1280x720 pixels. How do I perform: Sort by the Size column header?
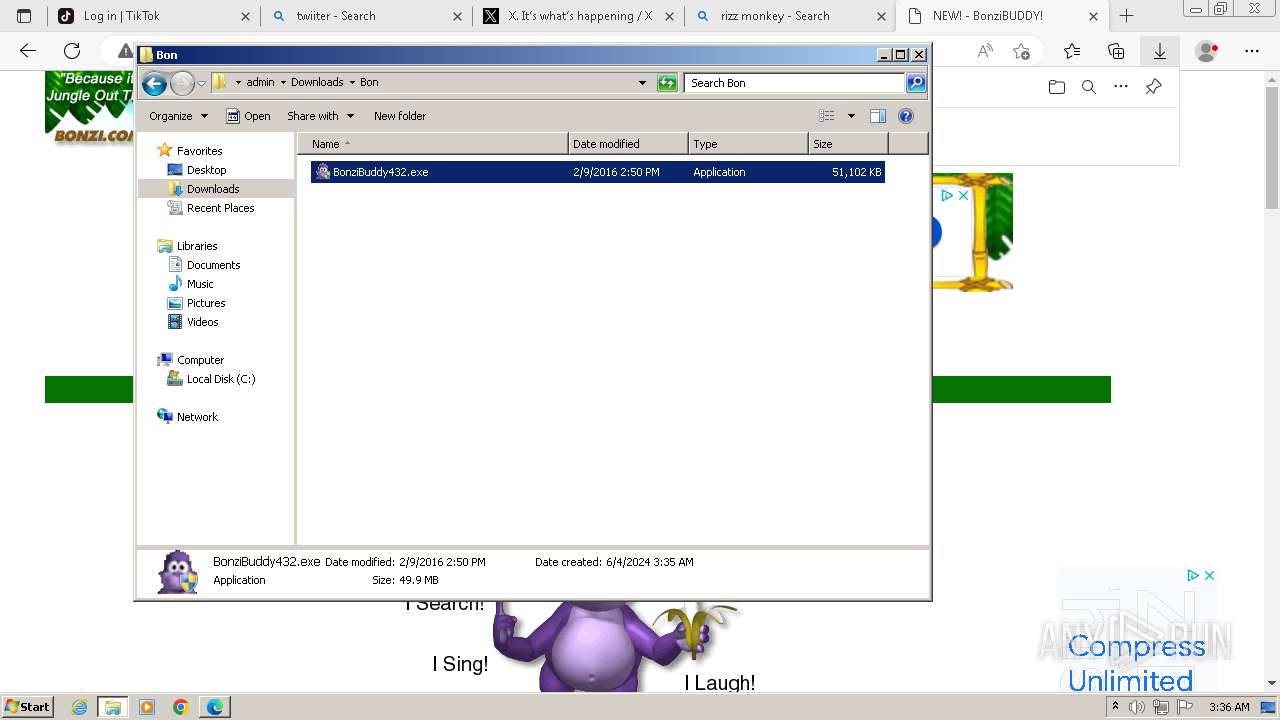[848, 144]
